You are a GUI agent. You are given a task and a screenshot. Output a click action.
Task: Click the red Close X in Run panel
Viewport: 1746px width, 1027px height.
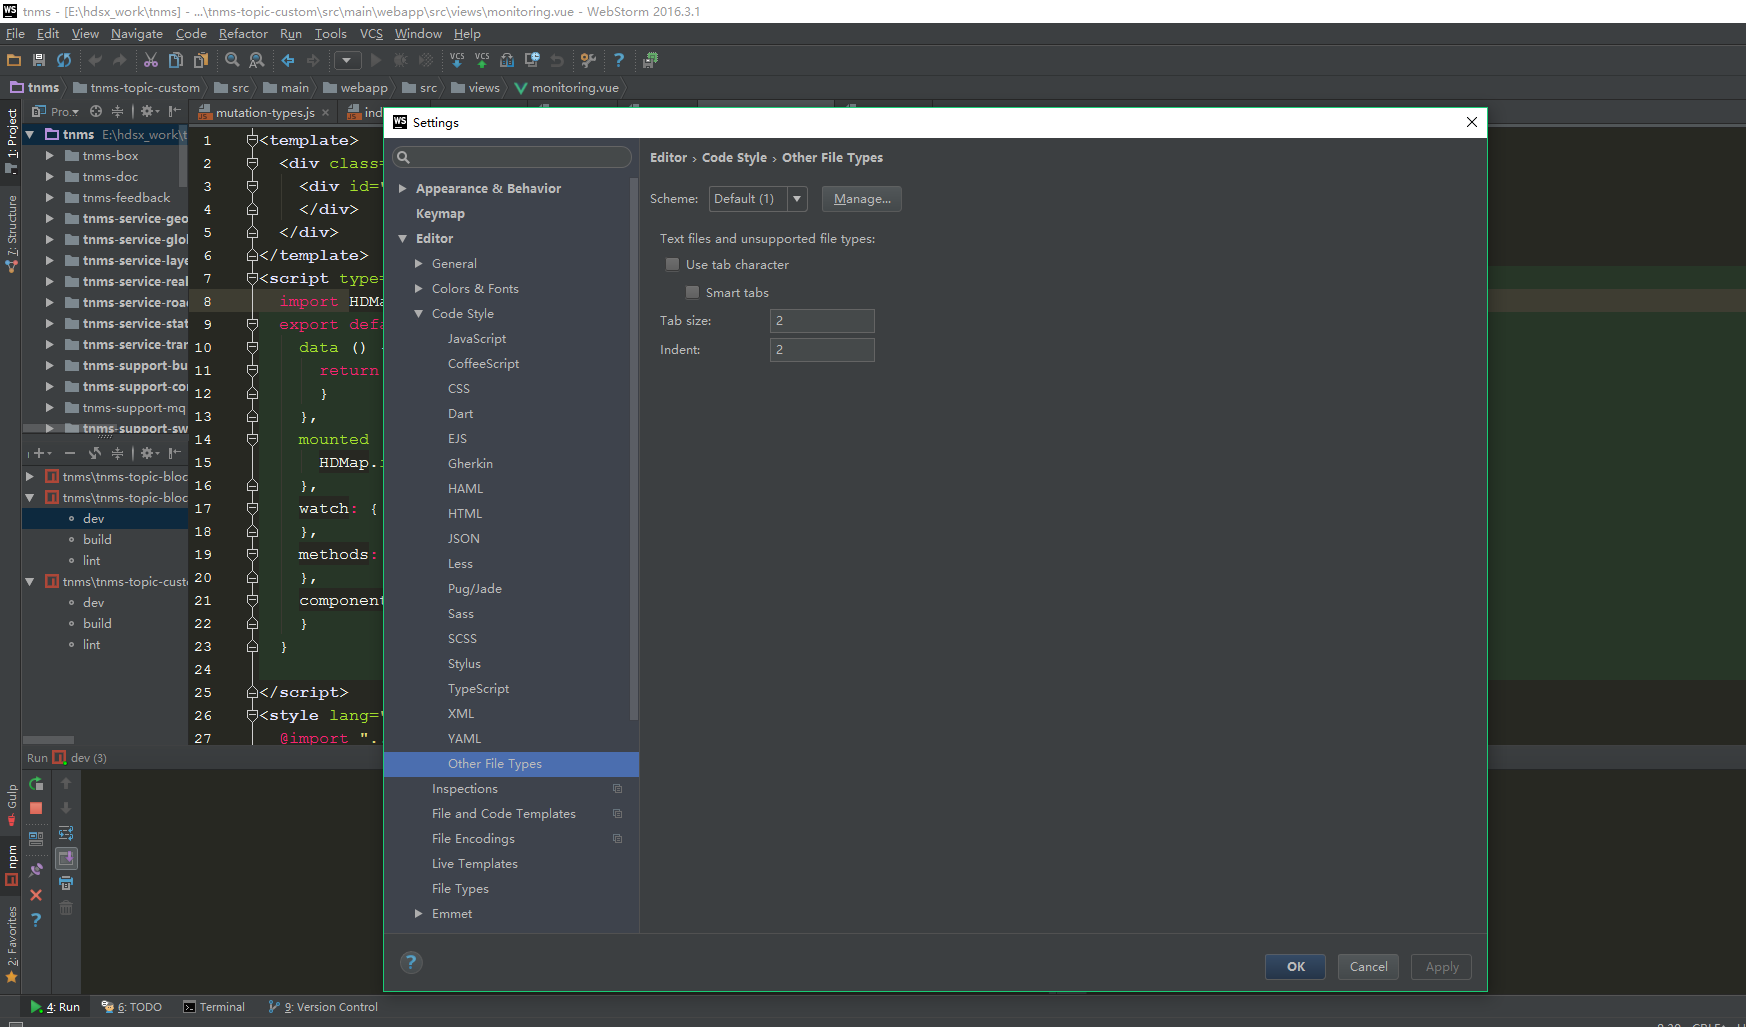coord(36,895)
